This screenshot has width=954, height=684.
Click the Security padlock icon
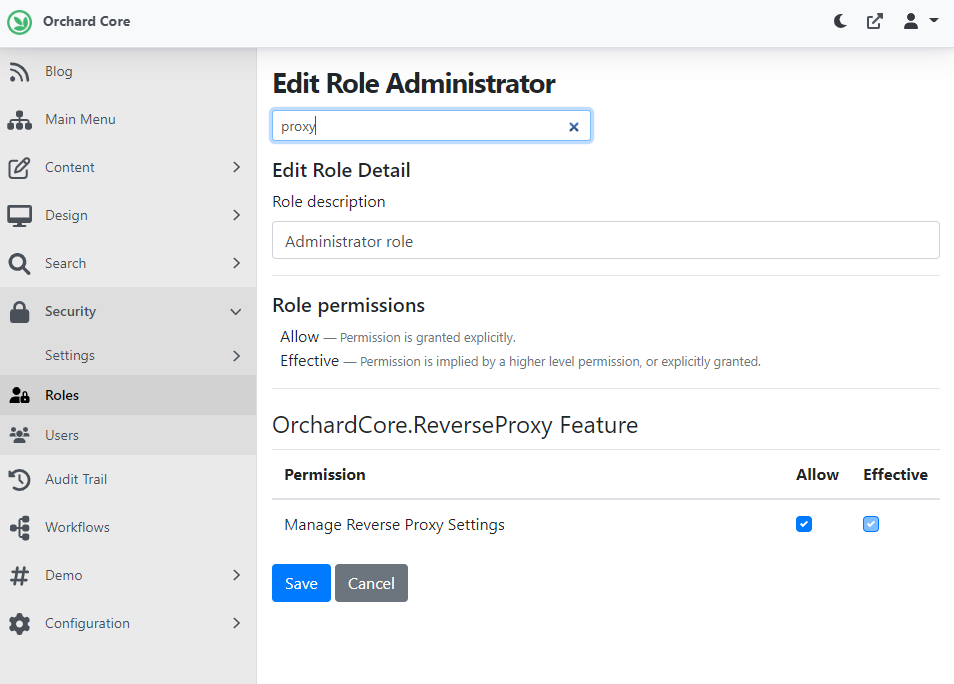tap(19, 312)
